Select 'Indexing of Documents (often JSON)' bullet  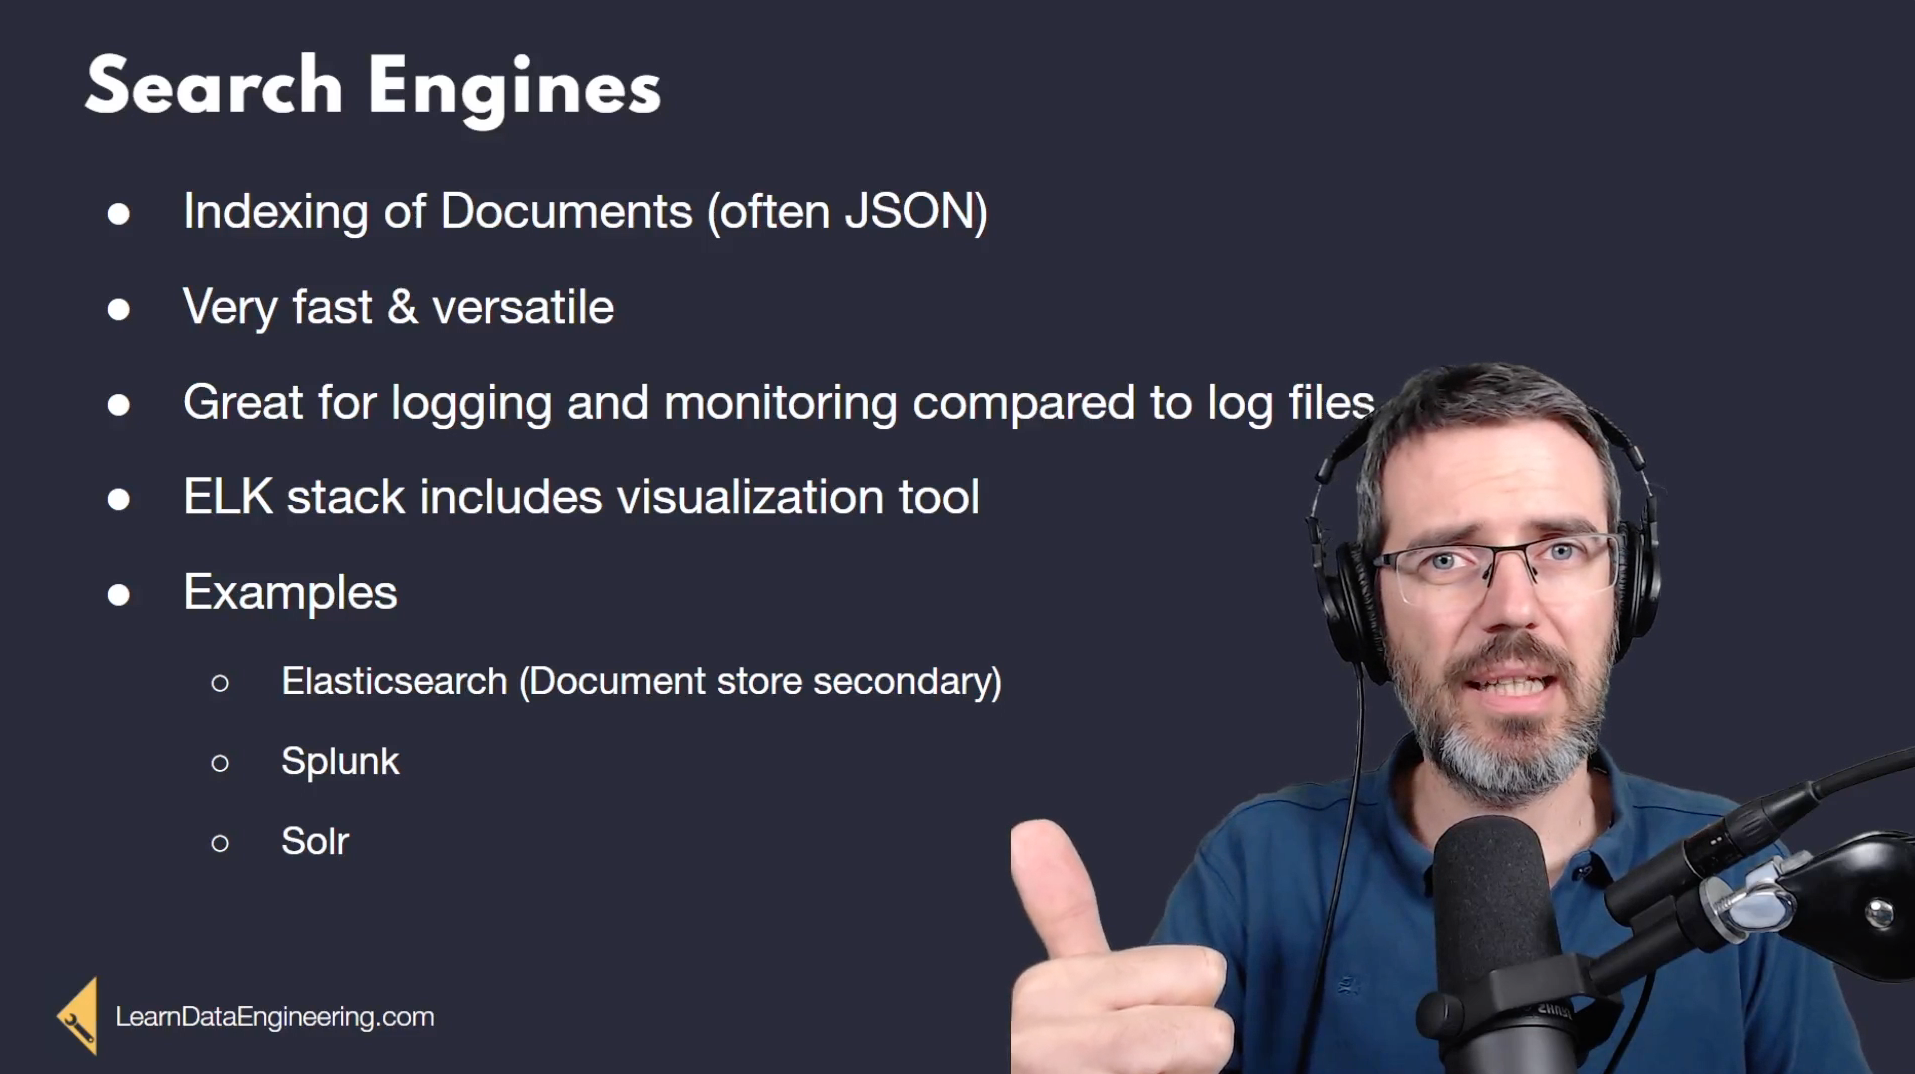pyautogui.click(x=585, y=212)
